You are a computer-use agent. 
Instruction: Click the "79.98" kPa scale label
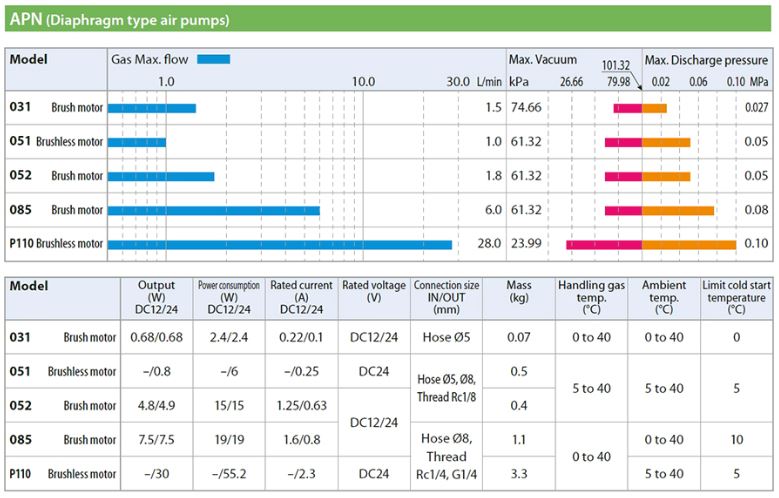pos(618,82)
